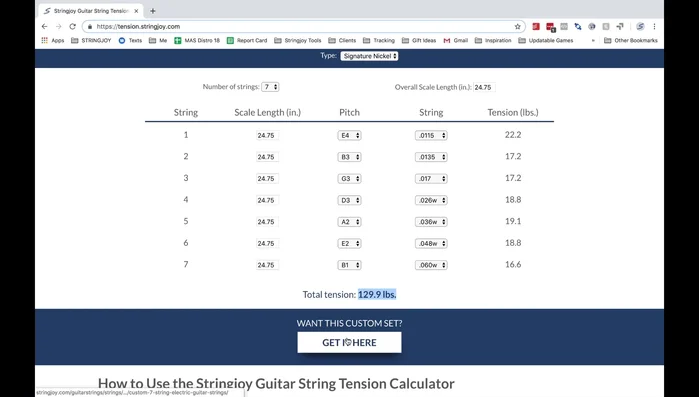699x397 pixels.
Task: Click the scale length field for string 4
Action: tap(267, 201)
